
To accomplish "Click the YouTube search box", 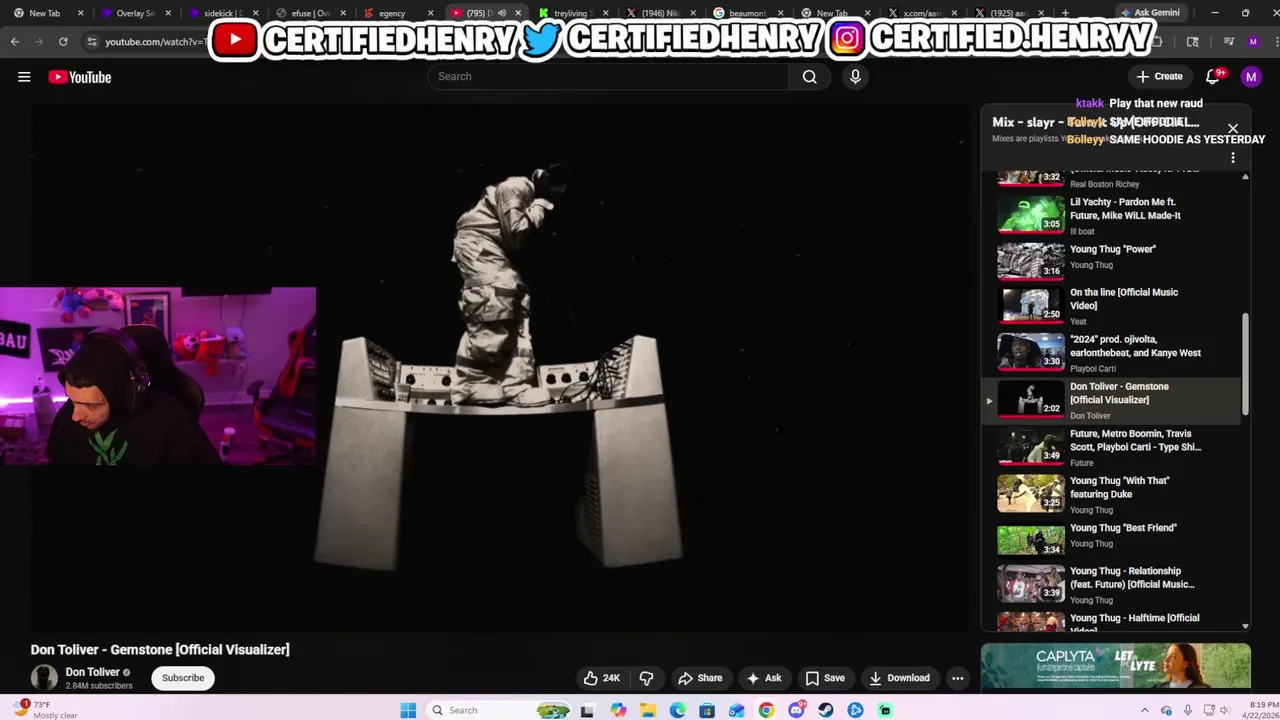I will tap(608, 76).
